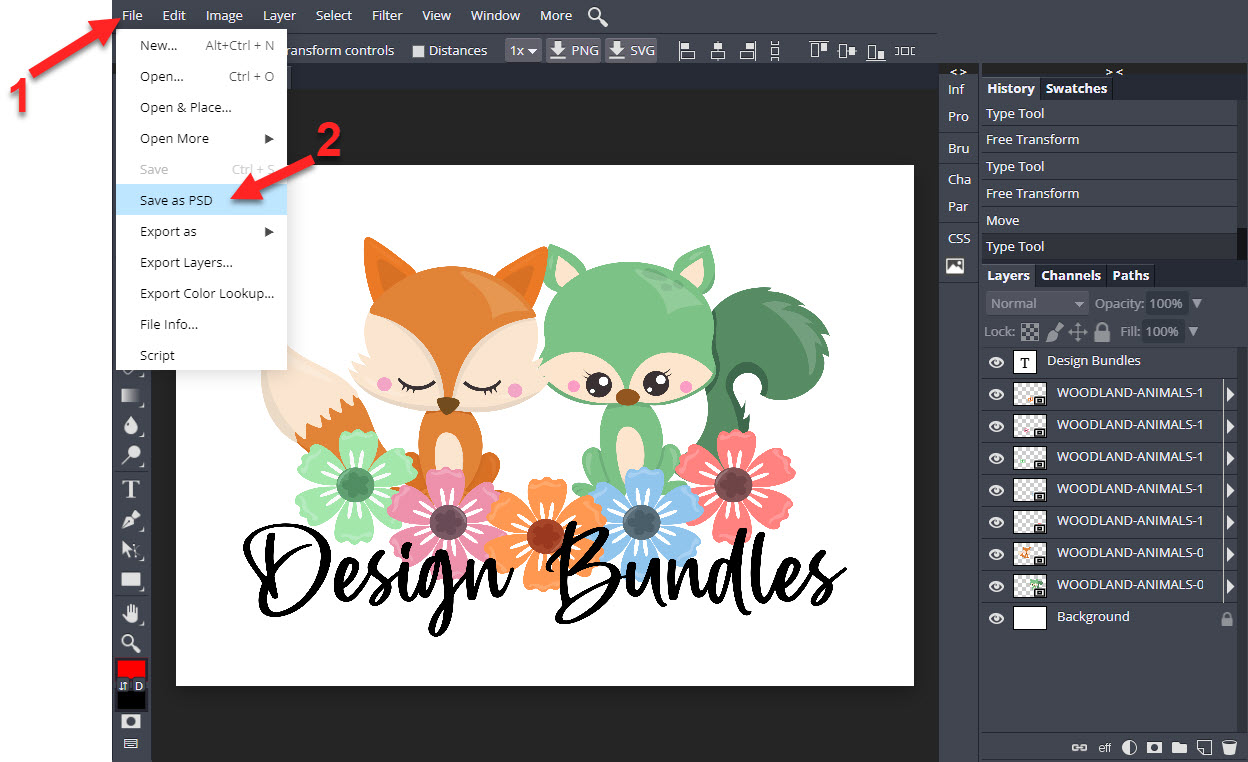Align bottom edges icon in options bar
Viewport: 1248px width, 762px height.
(x=876, y=50)
